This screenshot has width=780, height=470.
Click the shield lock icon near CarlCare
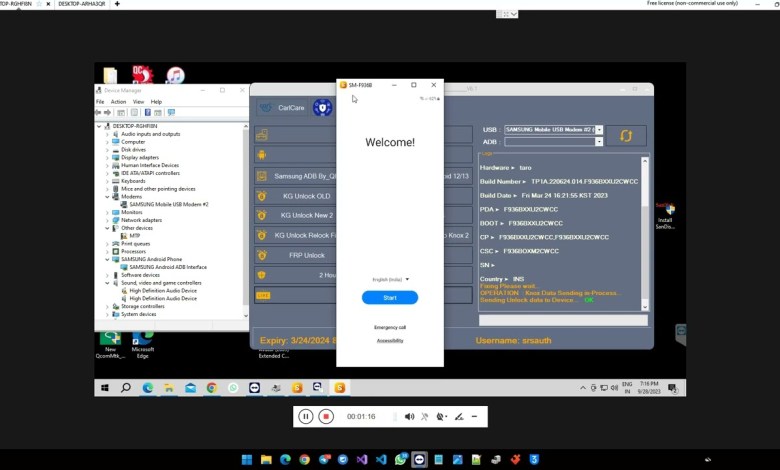pyautogui.click(x=322, y=108)
